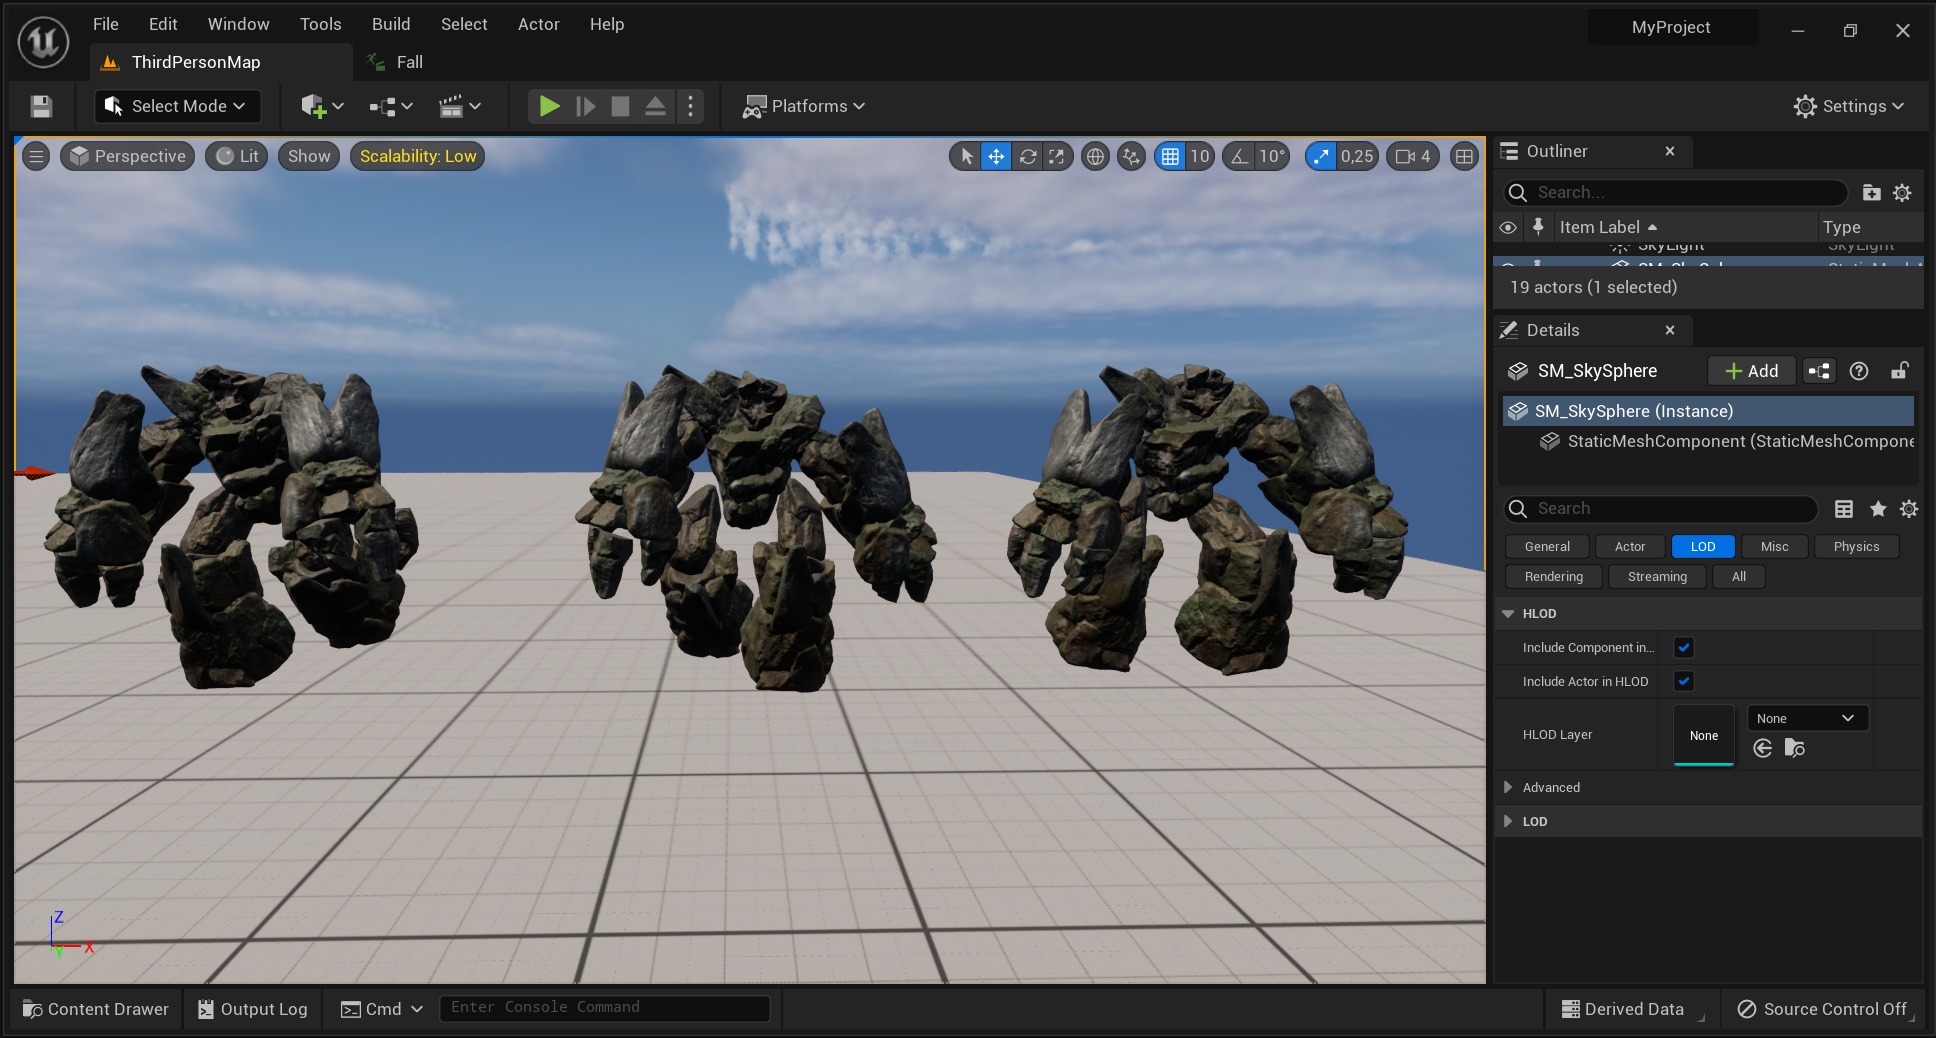
Task: Open the Build menu
Action: (391, 24)
